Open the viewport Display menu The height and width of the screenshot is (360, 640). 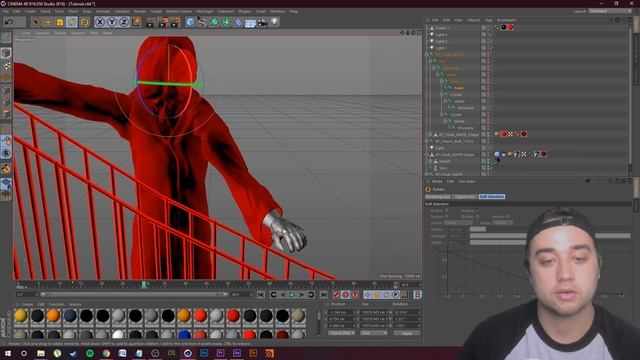point(60,33)
